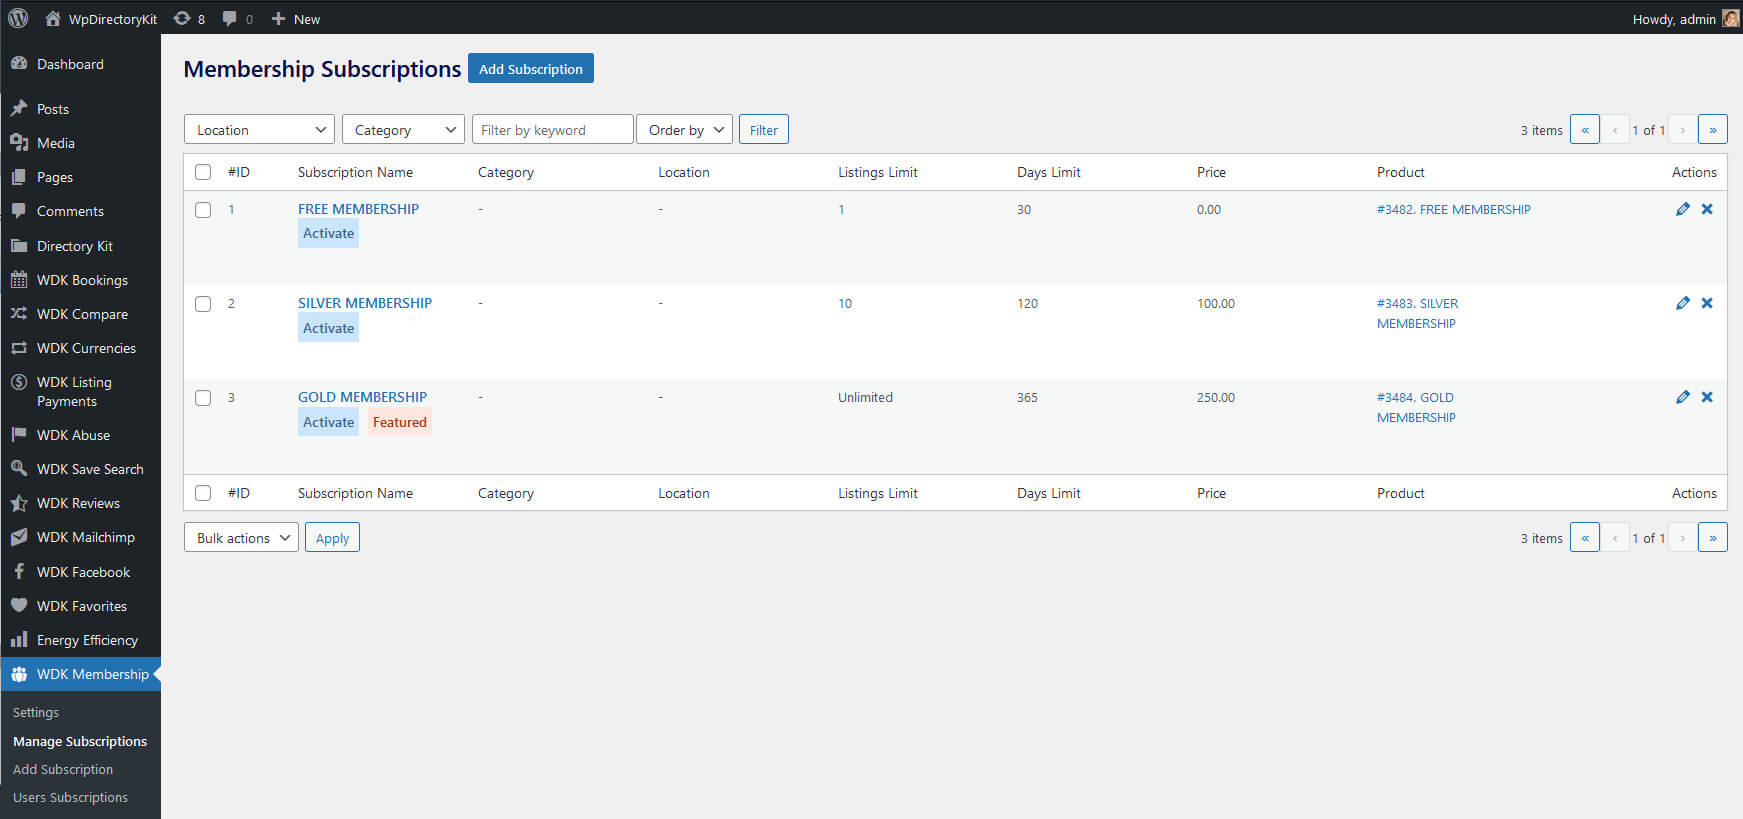Open Media library in sidebar
The width and height of the screenshot is (1743, 819).
80,143
